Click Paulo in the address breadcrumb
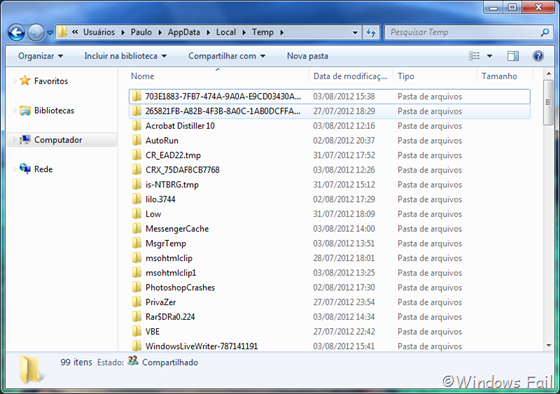Screen dimensions: 560x394 point(141,33)
